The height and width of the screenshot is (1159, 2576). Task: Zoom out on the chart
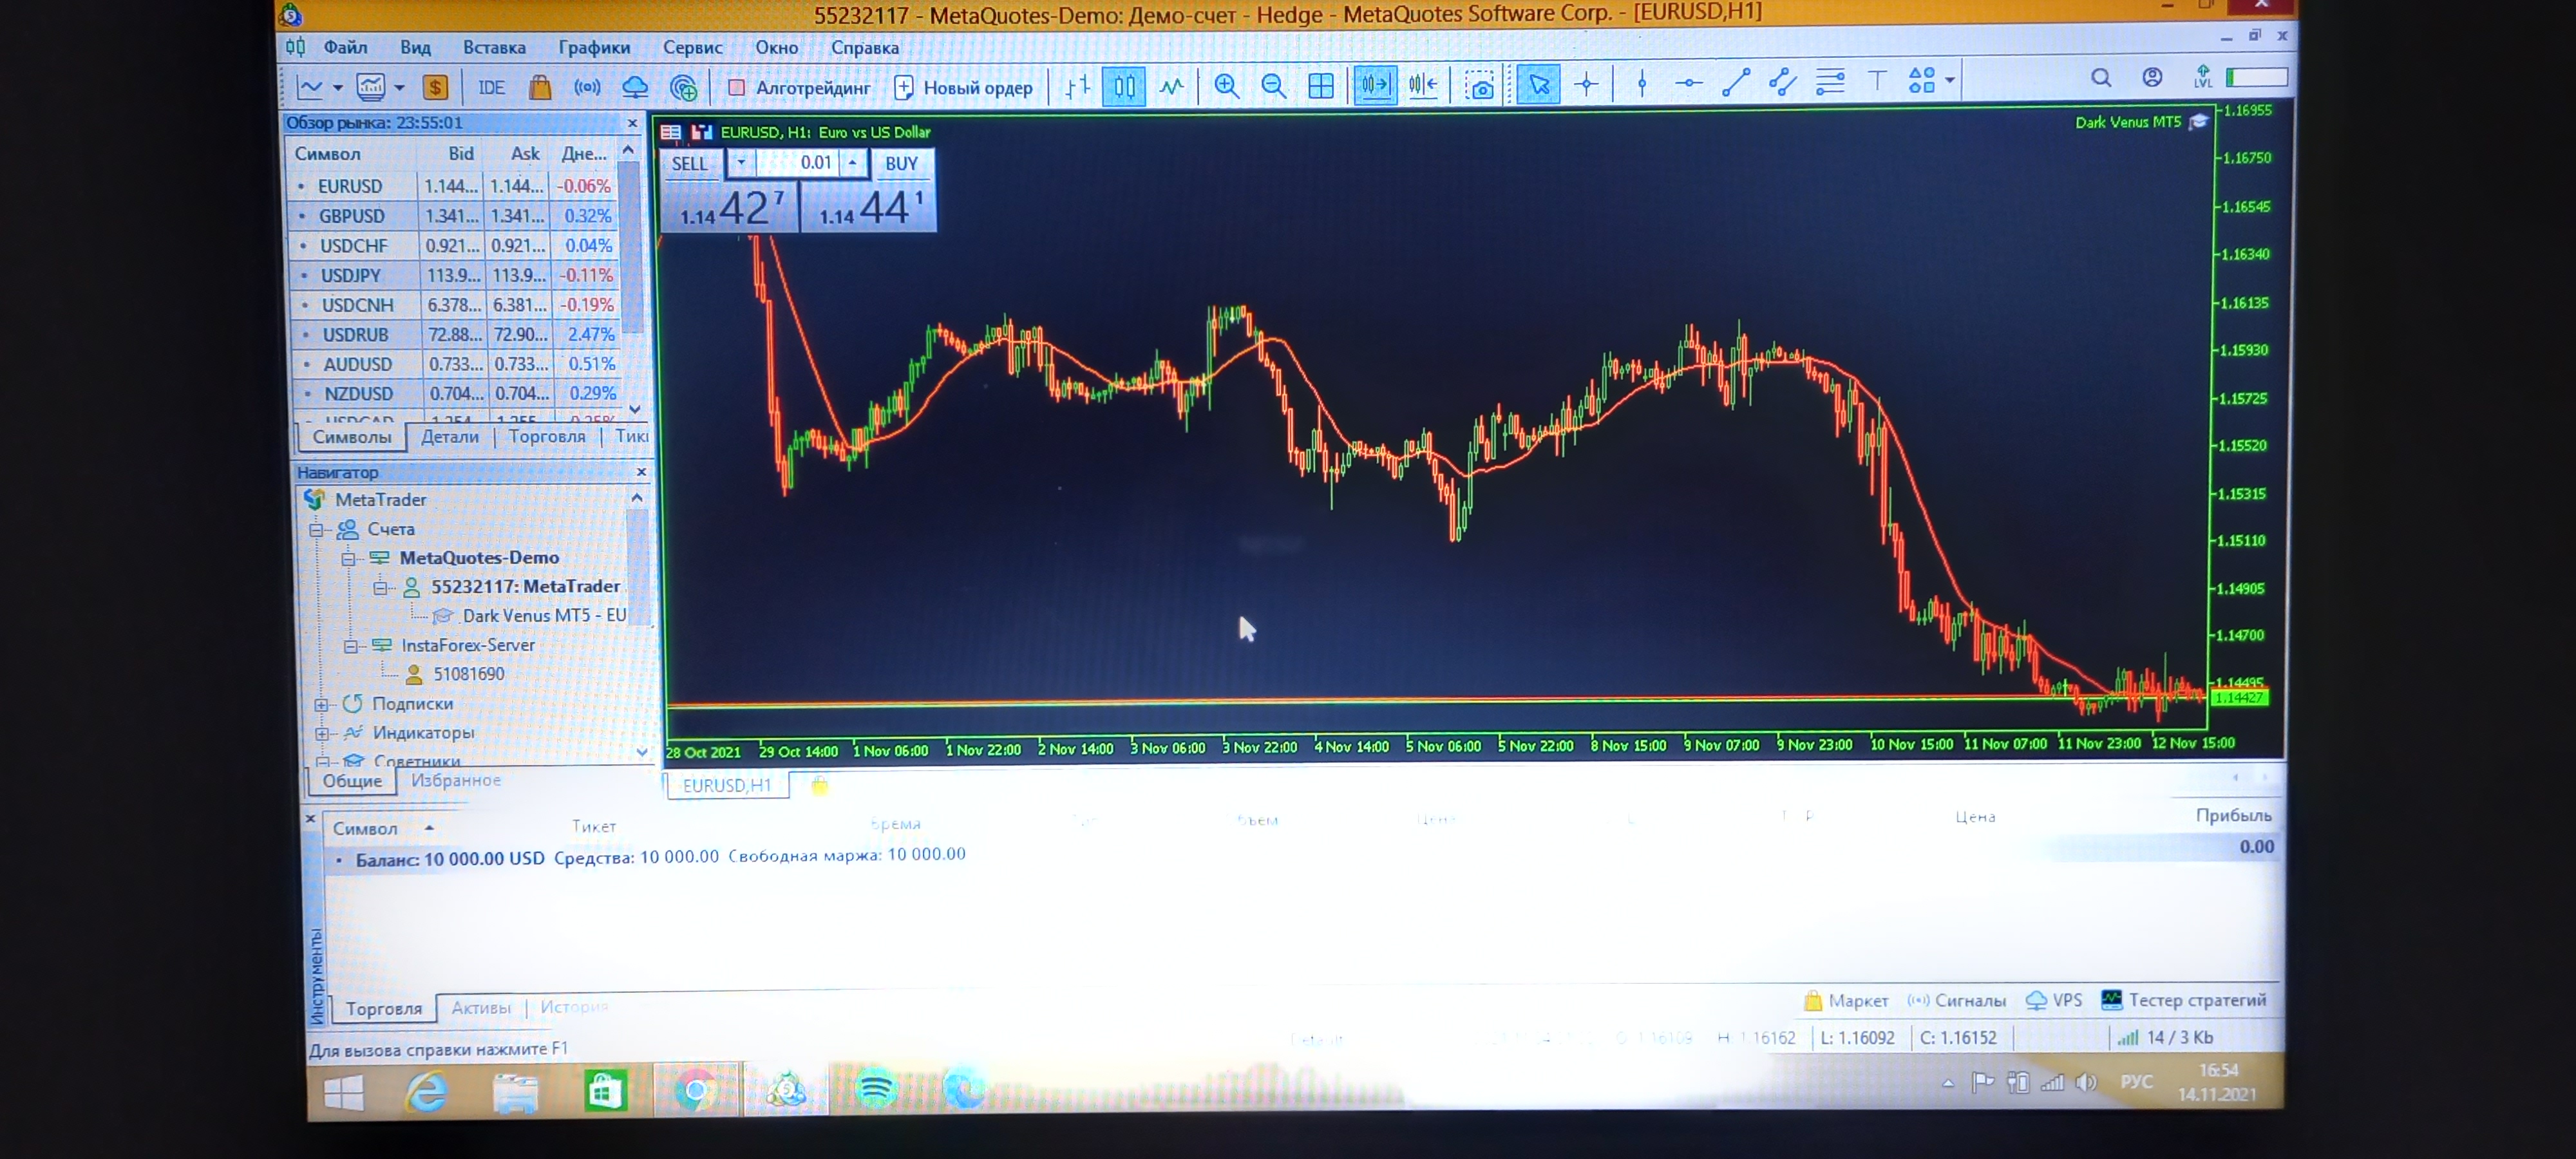click(x=1273, y=86)
